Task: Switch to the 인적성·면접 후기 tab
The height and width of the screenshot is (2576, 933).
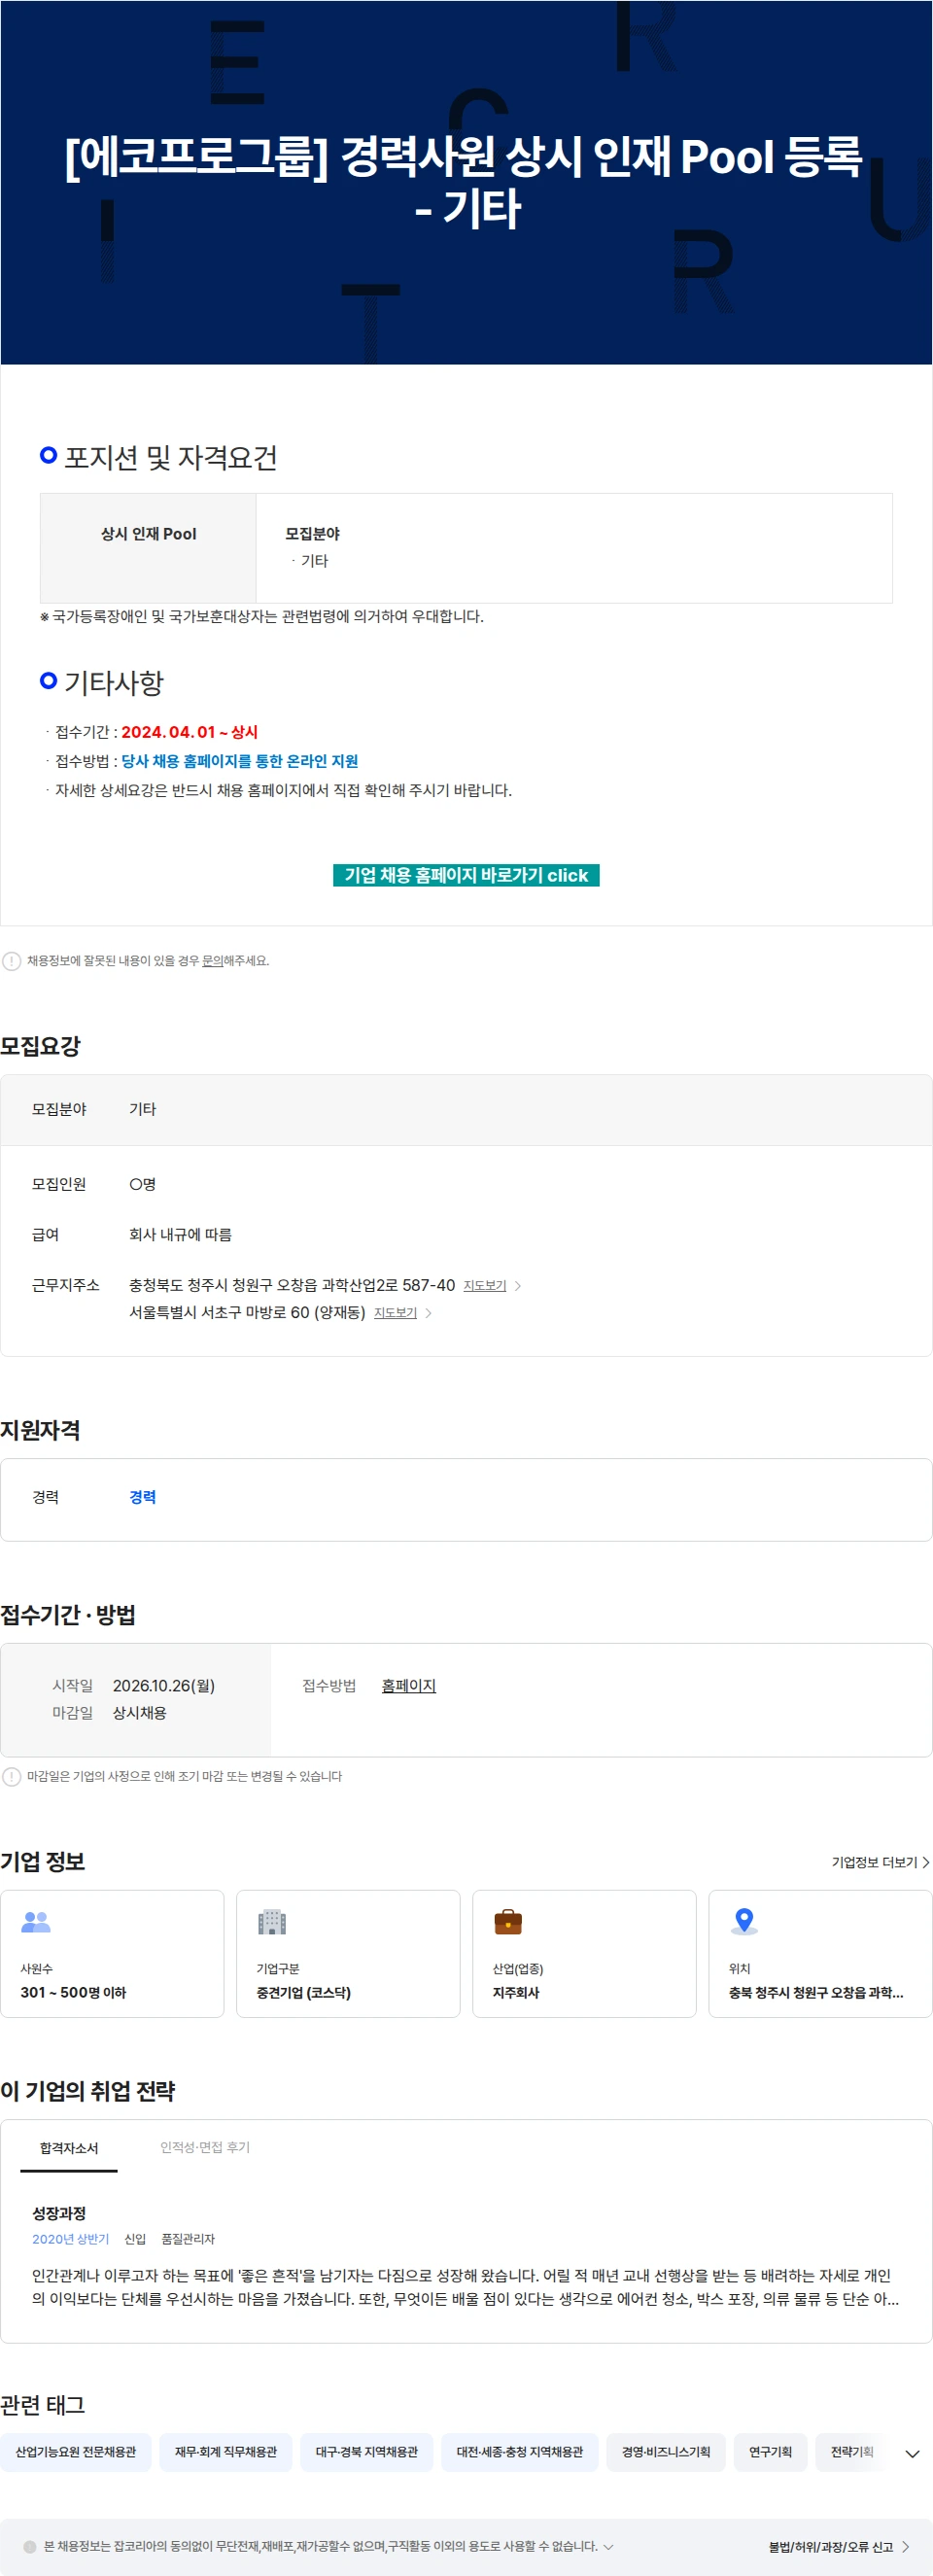Action: click(205, 2147)
